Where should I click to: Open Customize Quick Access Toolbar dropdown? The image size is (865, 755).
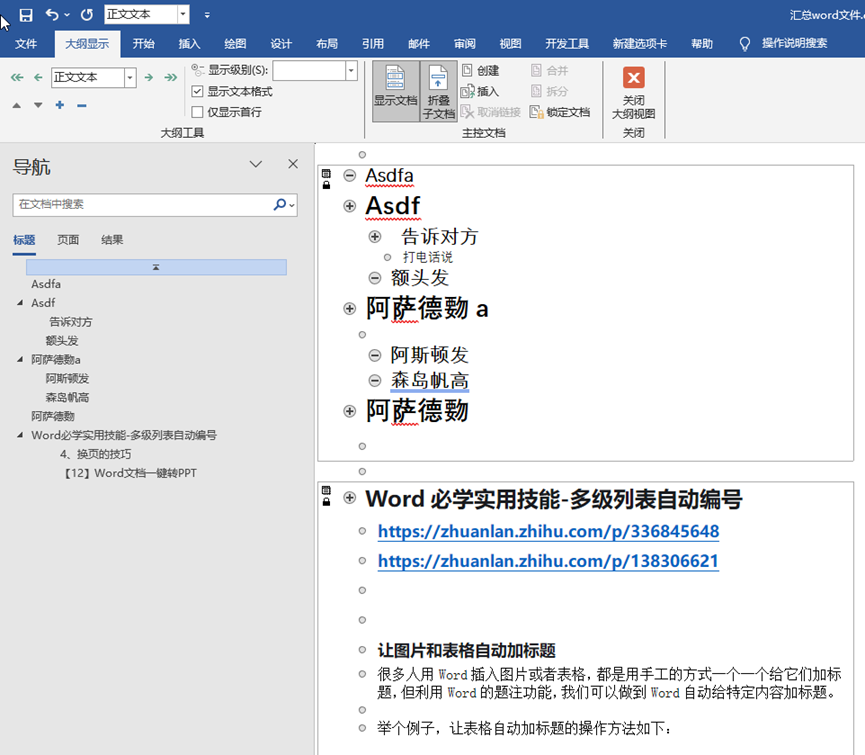click(207, 15)
